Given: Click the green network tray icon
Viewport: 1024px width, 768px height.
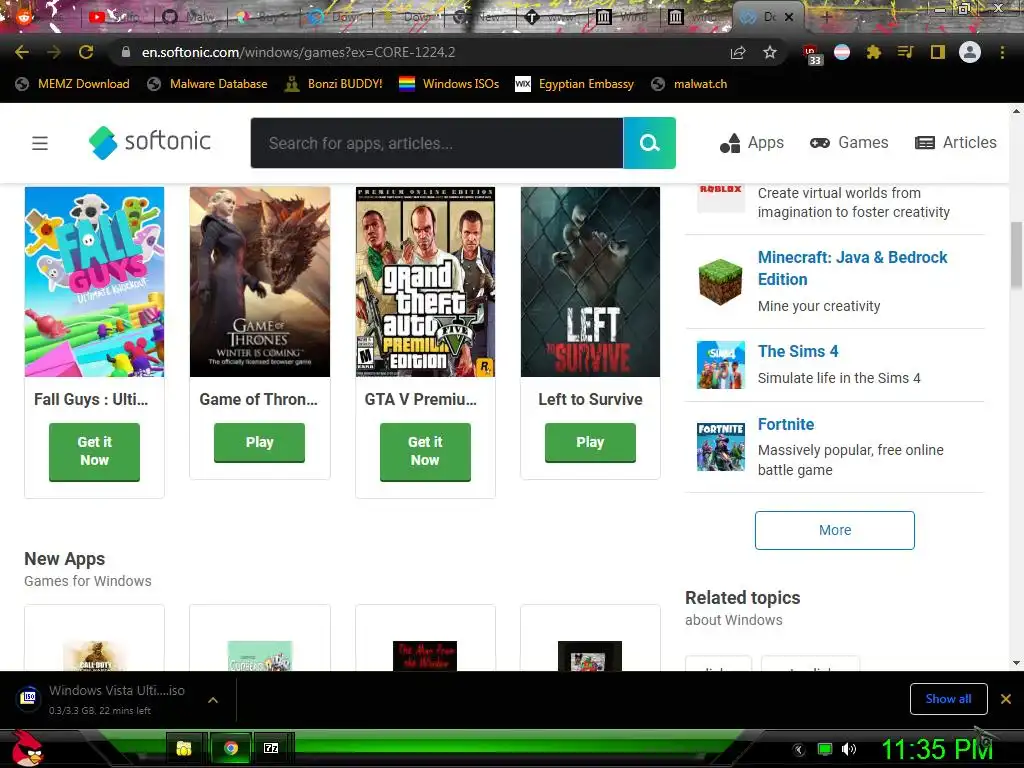Looking at the screenshot, I should (x=825, y=749).
